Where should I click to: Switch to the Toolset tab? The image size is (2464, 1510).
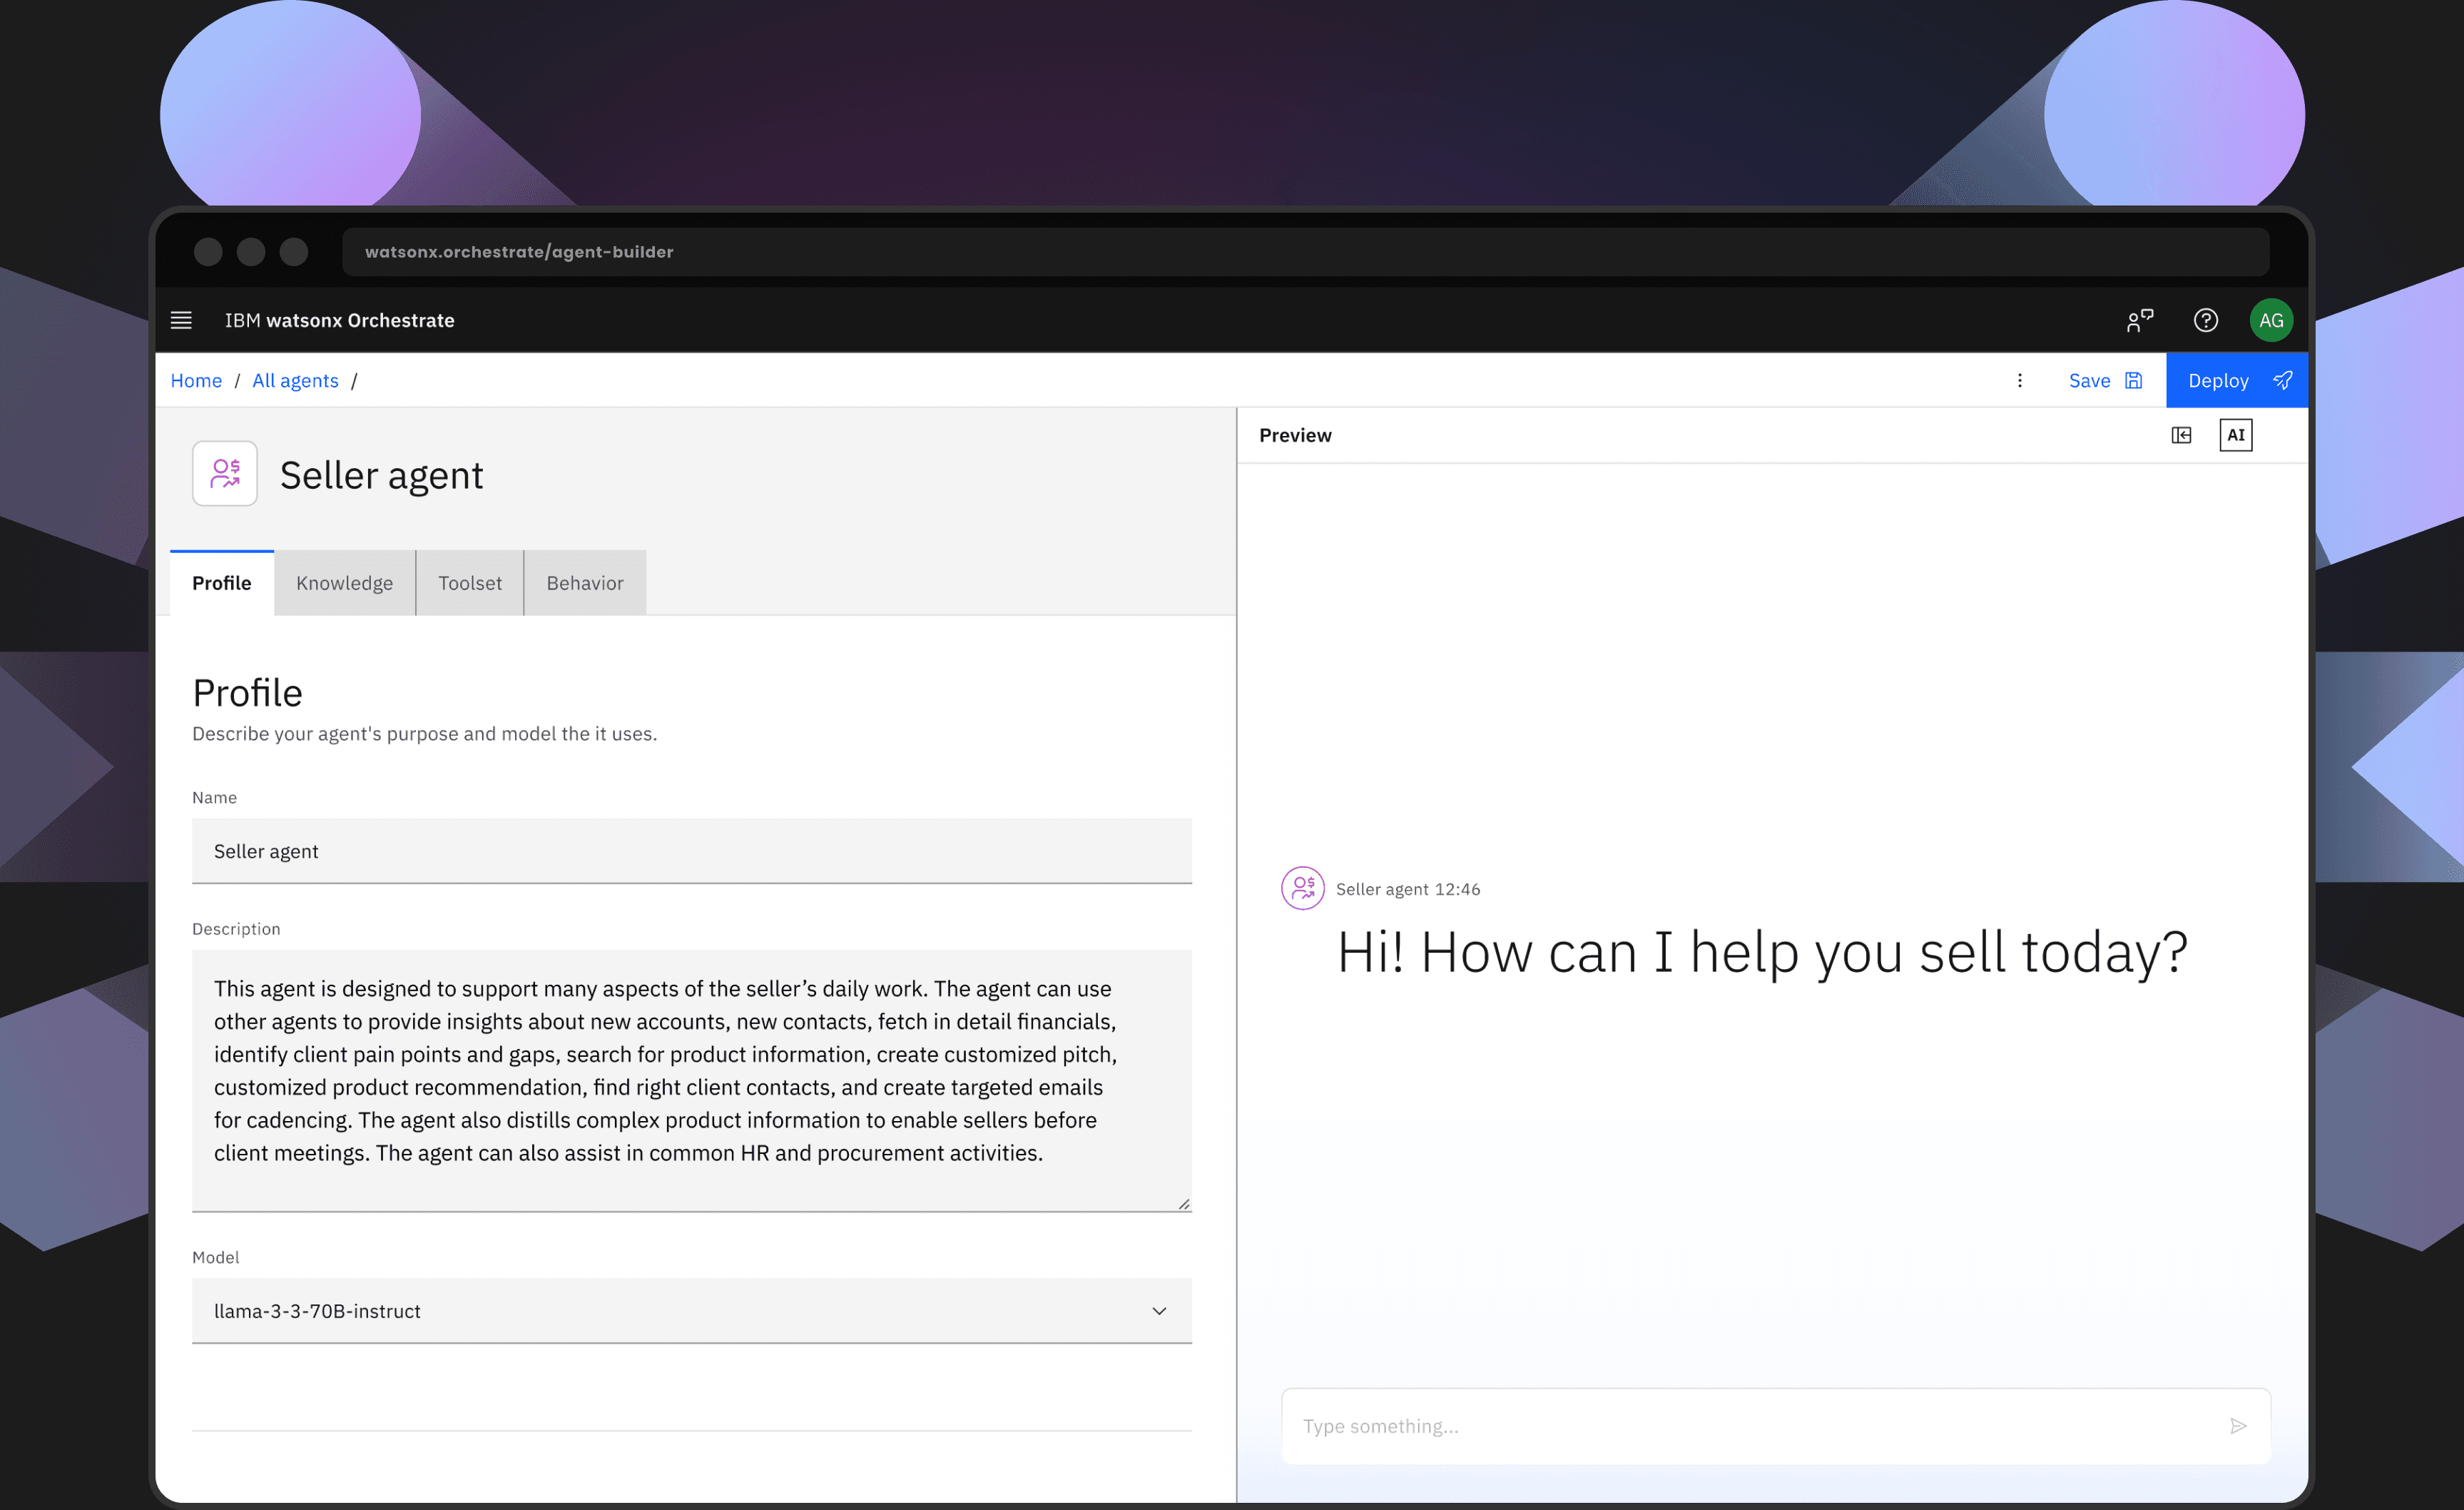(469, 583)
